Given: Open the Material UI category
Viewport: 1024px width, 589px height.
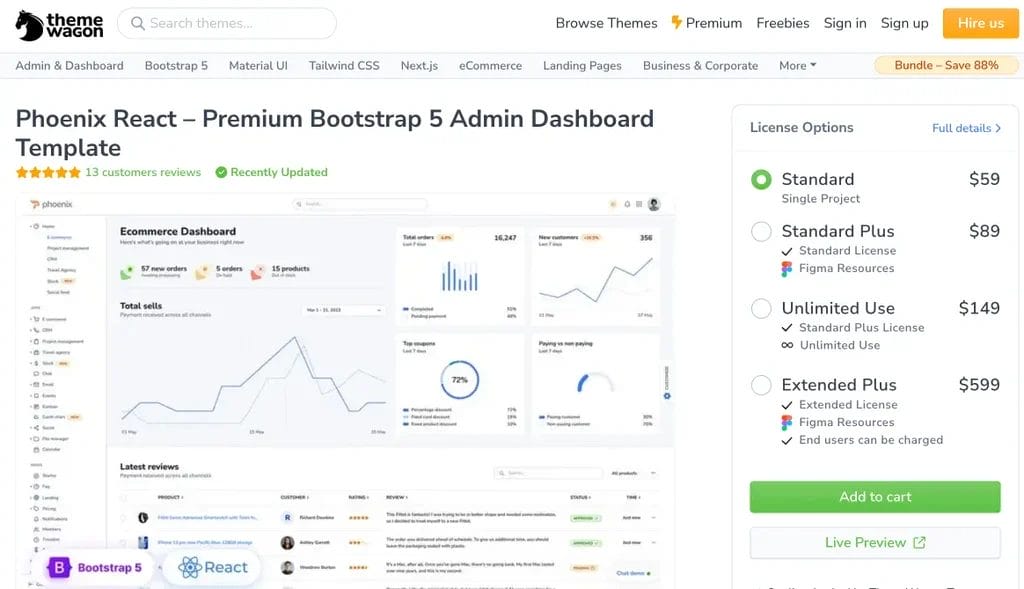Looking at the screenshot, I should (x=258, y=66).
